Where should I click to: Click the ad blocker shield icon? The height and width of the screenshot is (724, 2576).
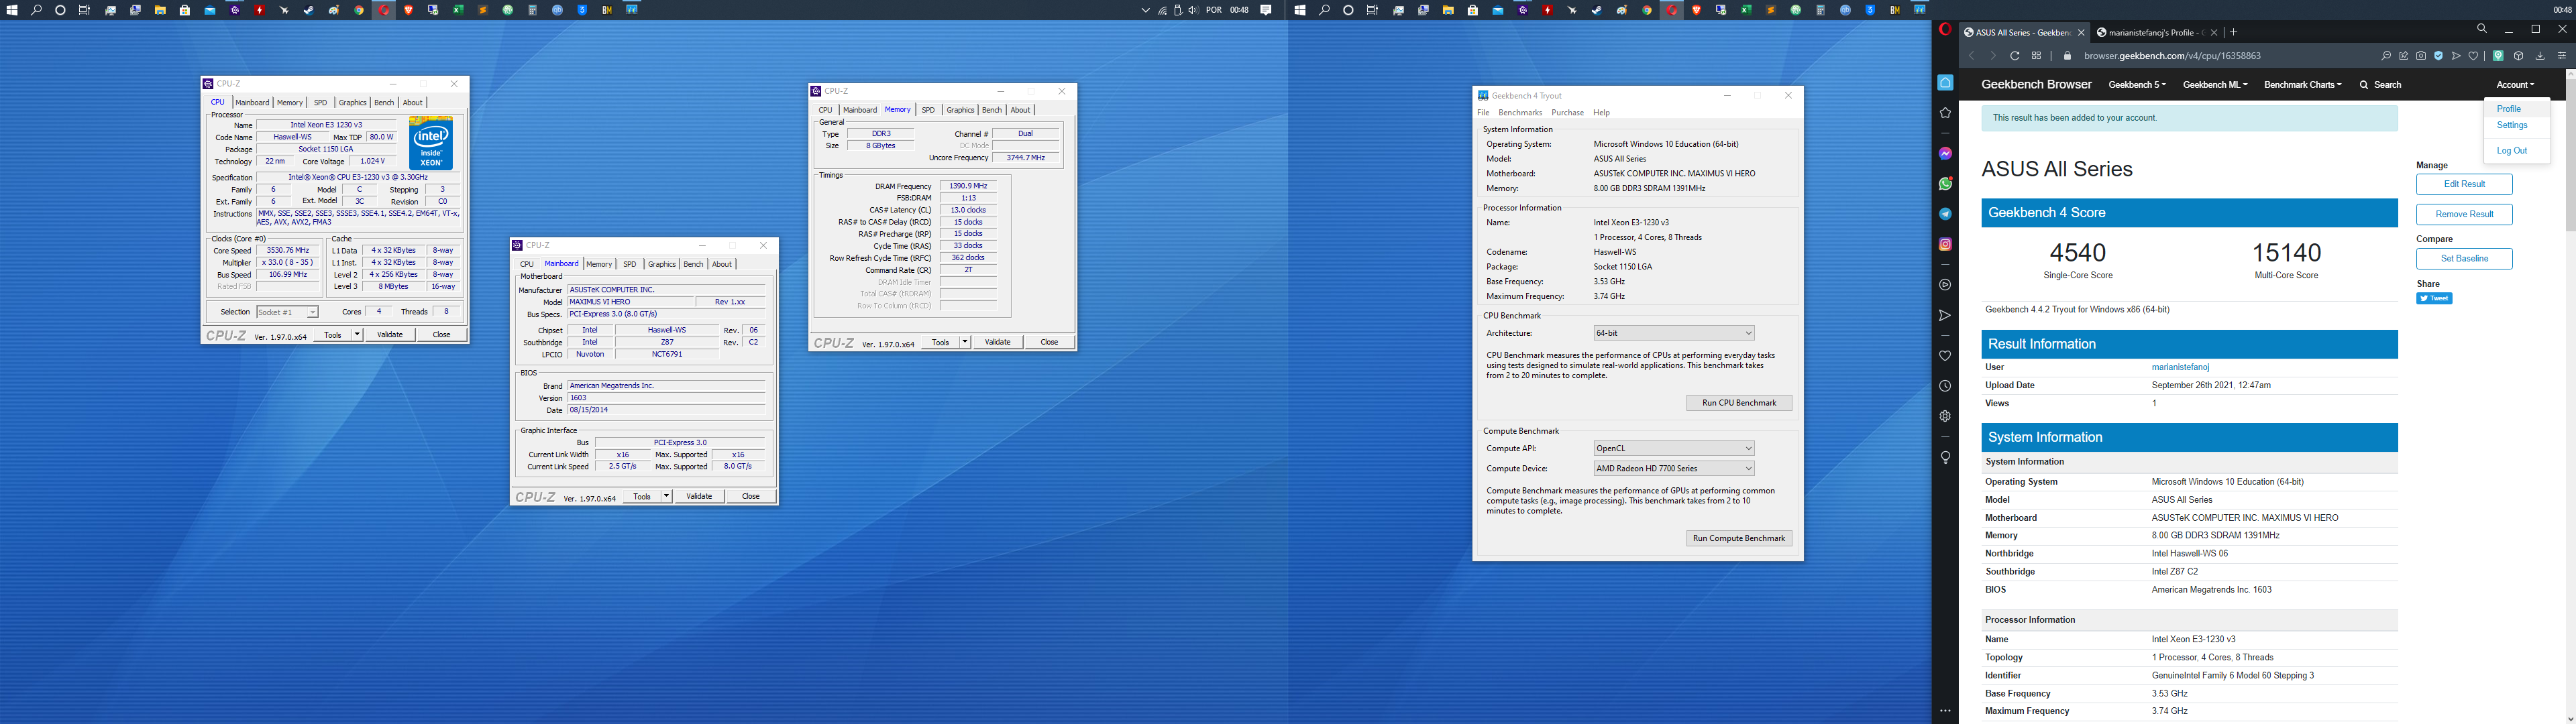[2438, 56]
